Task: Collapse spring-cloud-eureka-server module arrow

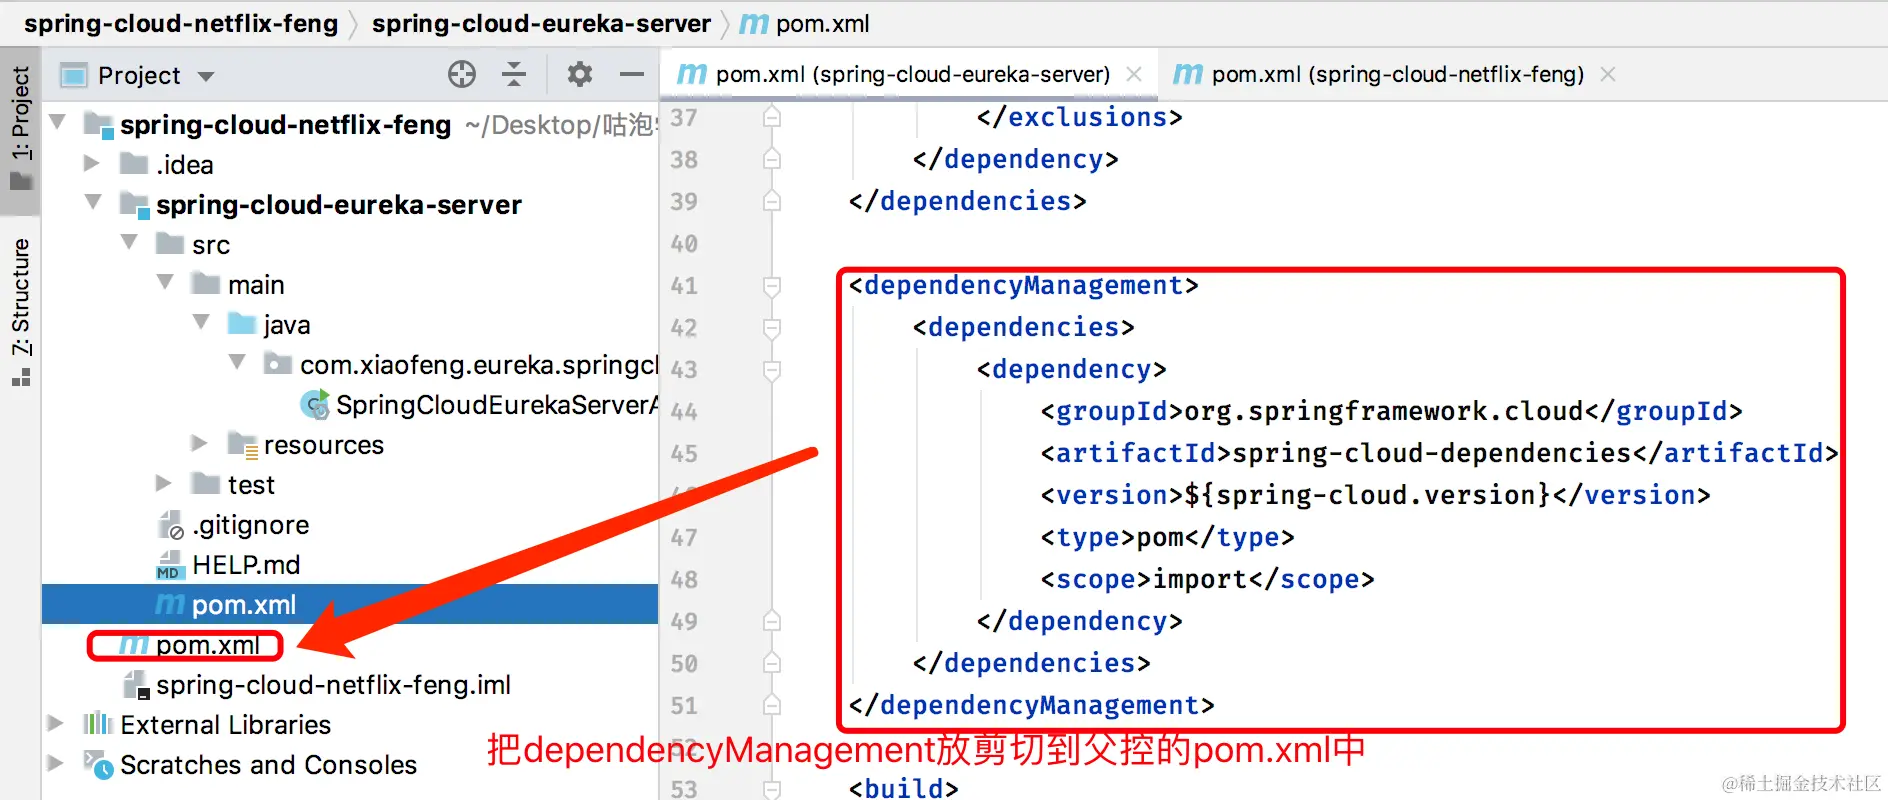Action: coord(93,203)
